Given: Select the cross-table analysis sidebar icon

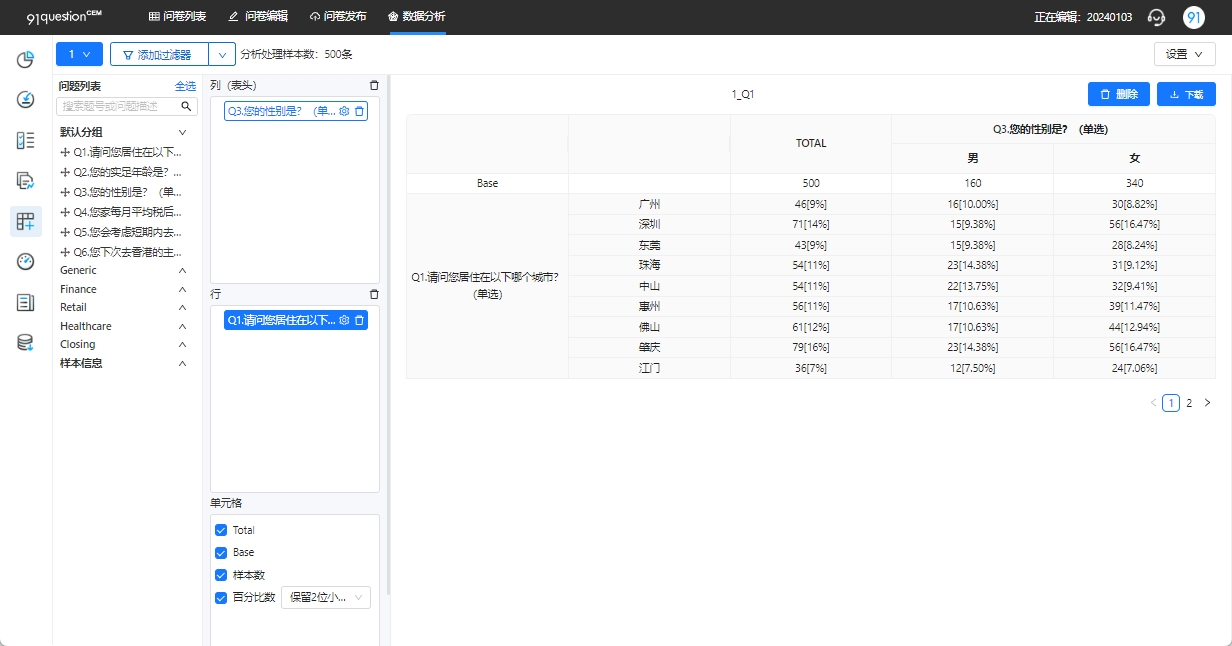Looking at the screenshot, I should point(26,222).
